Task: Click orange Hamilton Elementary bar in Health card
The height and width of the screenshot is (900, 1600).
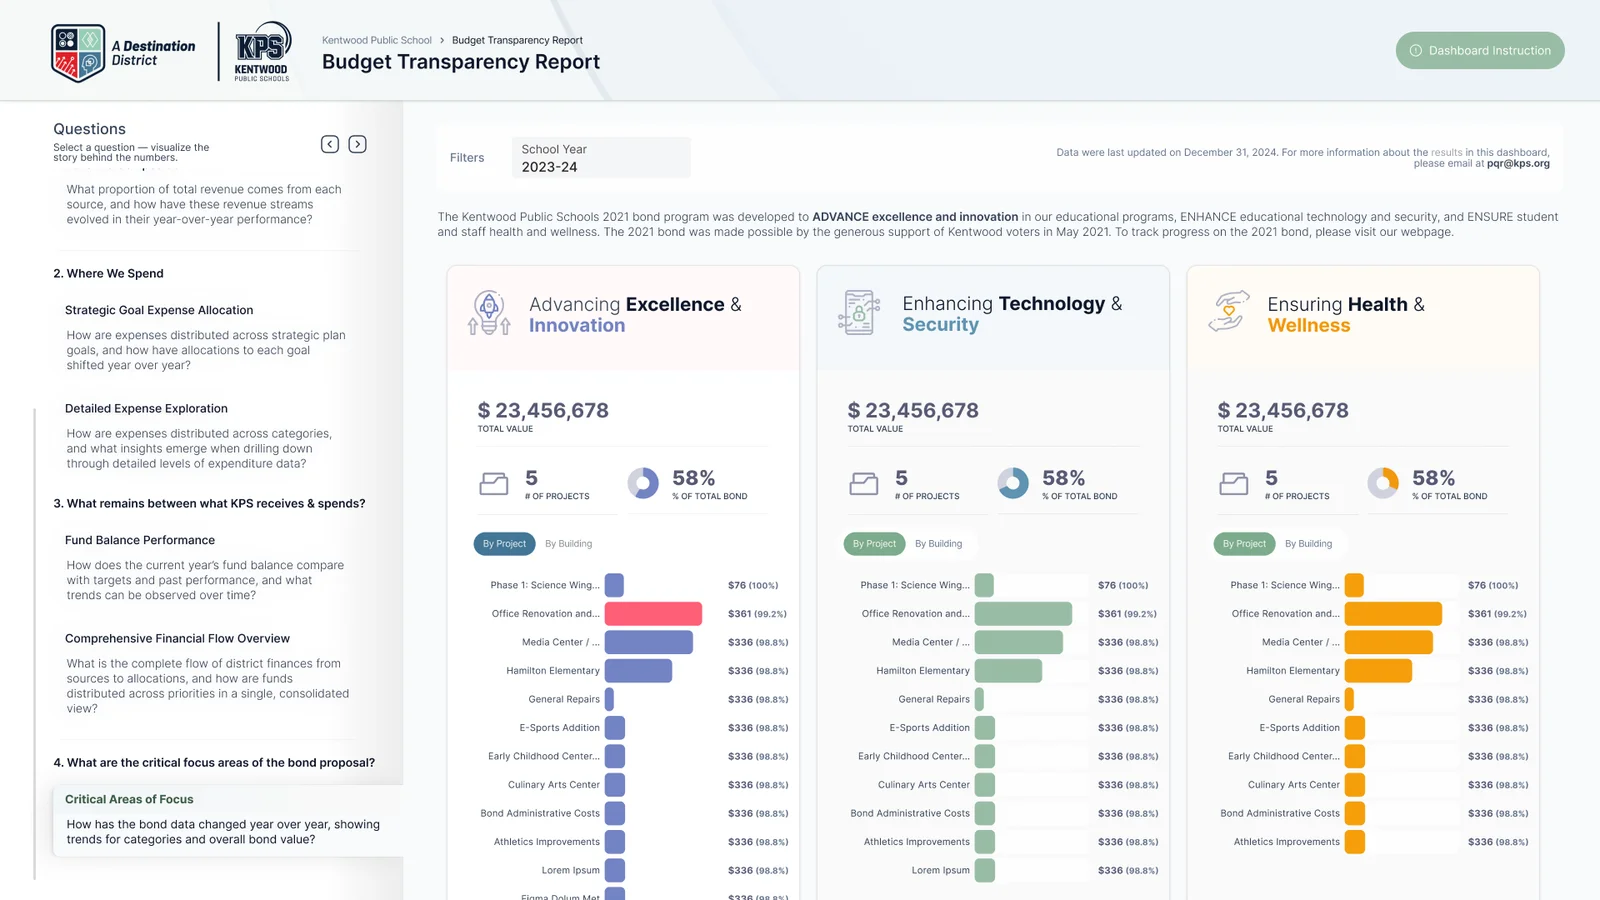Action: [1378, 671]
